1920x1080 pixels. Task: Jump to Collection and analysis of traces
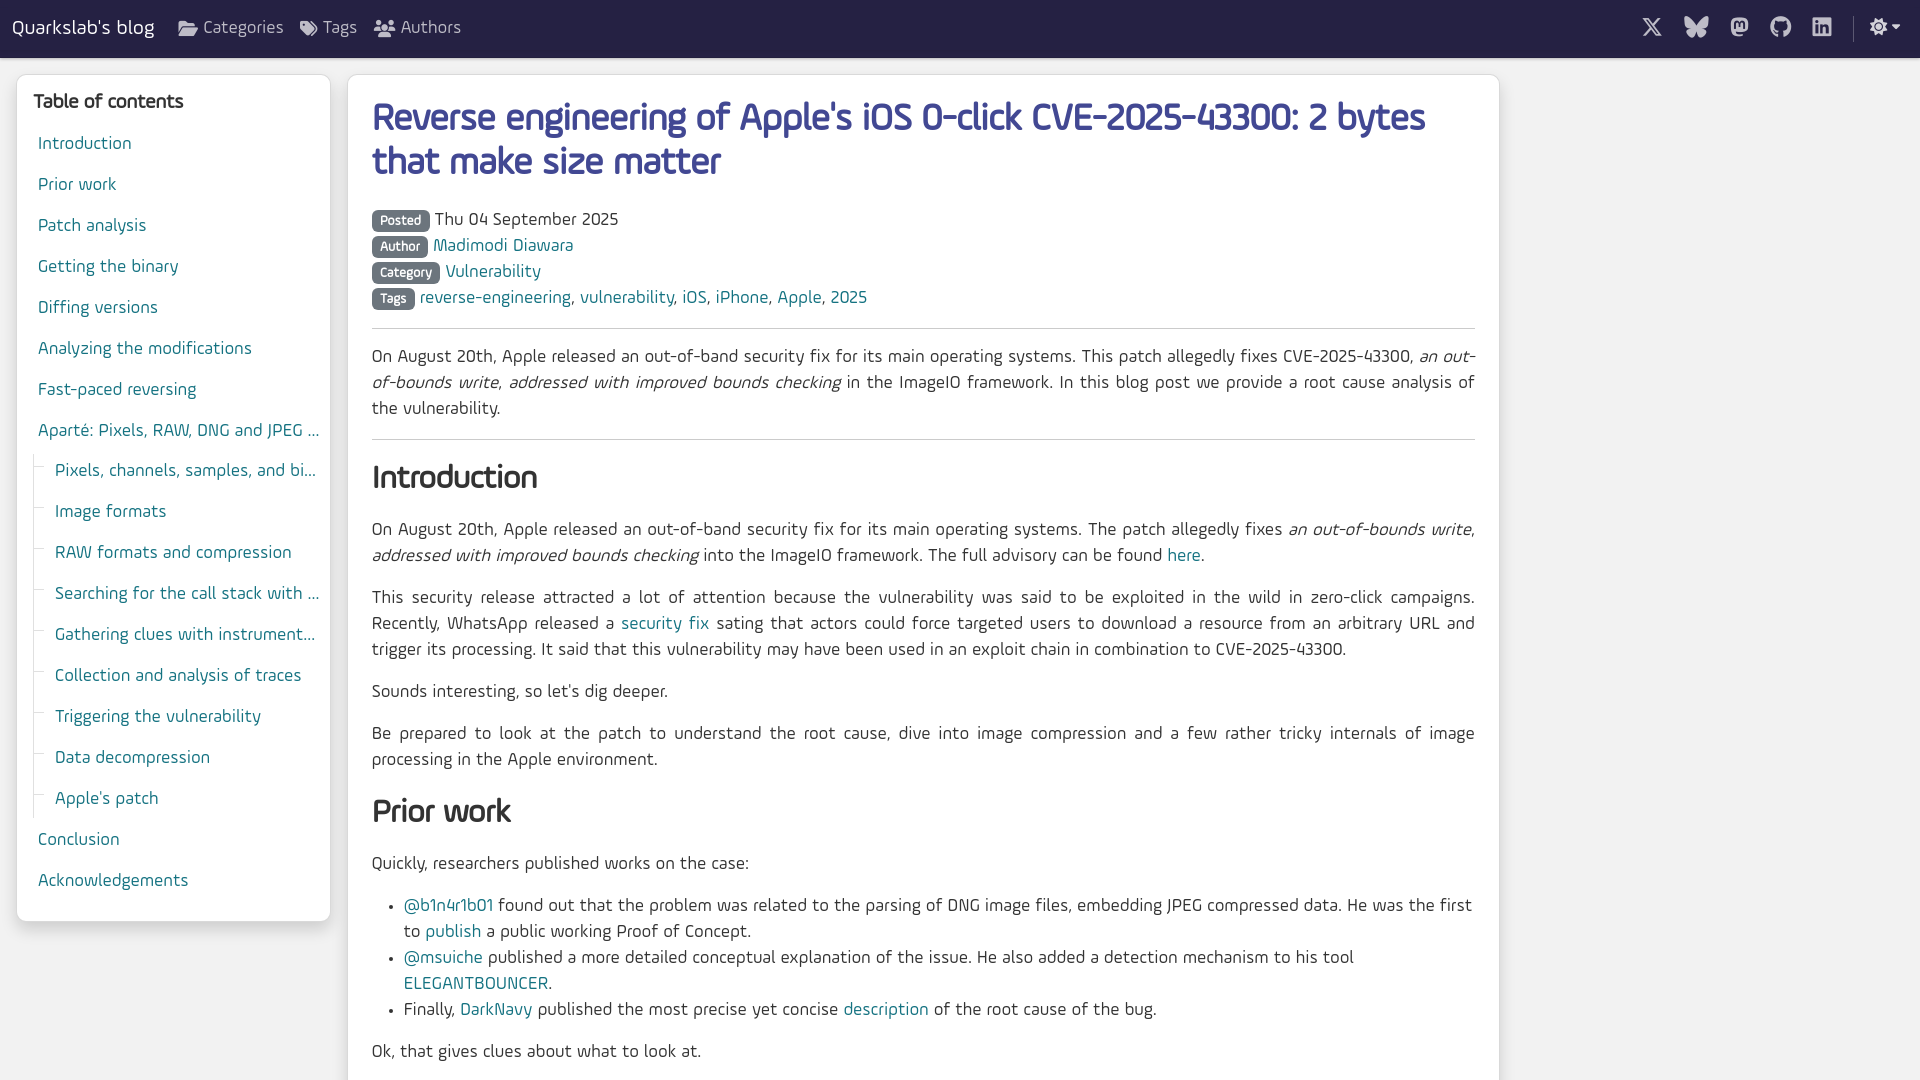pyautogui.click(x=178, y=676)
